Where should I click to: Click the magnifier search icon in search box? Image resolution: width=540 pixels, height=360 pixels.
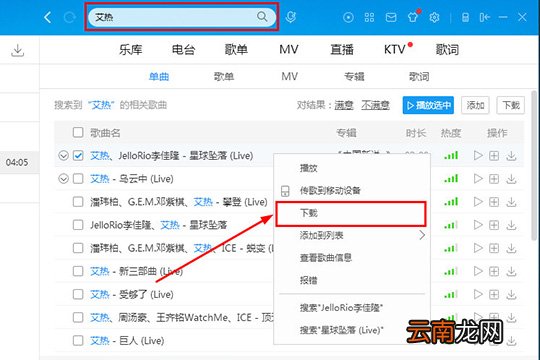(262, 17)
